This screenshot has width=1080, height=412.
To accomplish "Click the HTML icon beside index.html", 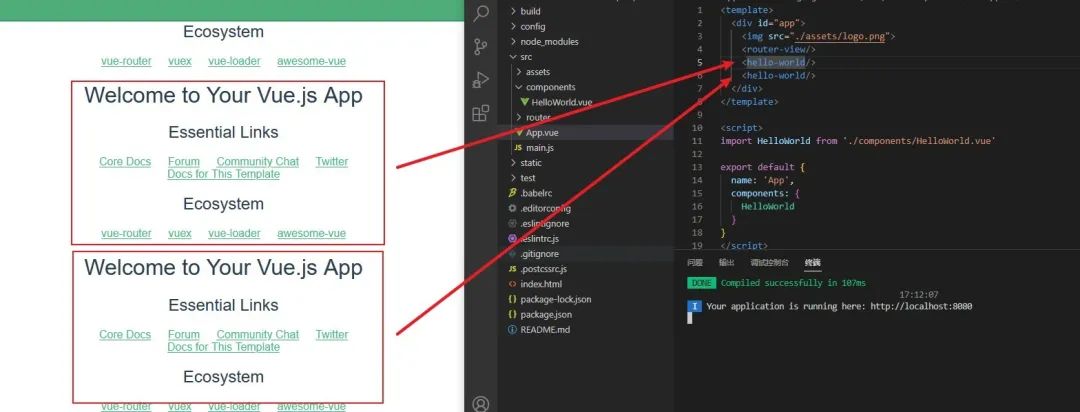I will 512,284.
